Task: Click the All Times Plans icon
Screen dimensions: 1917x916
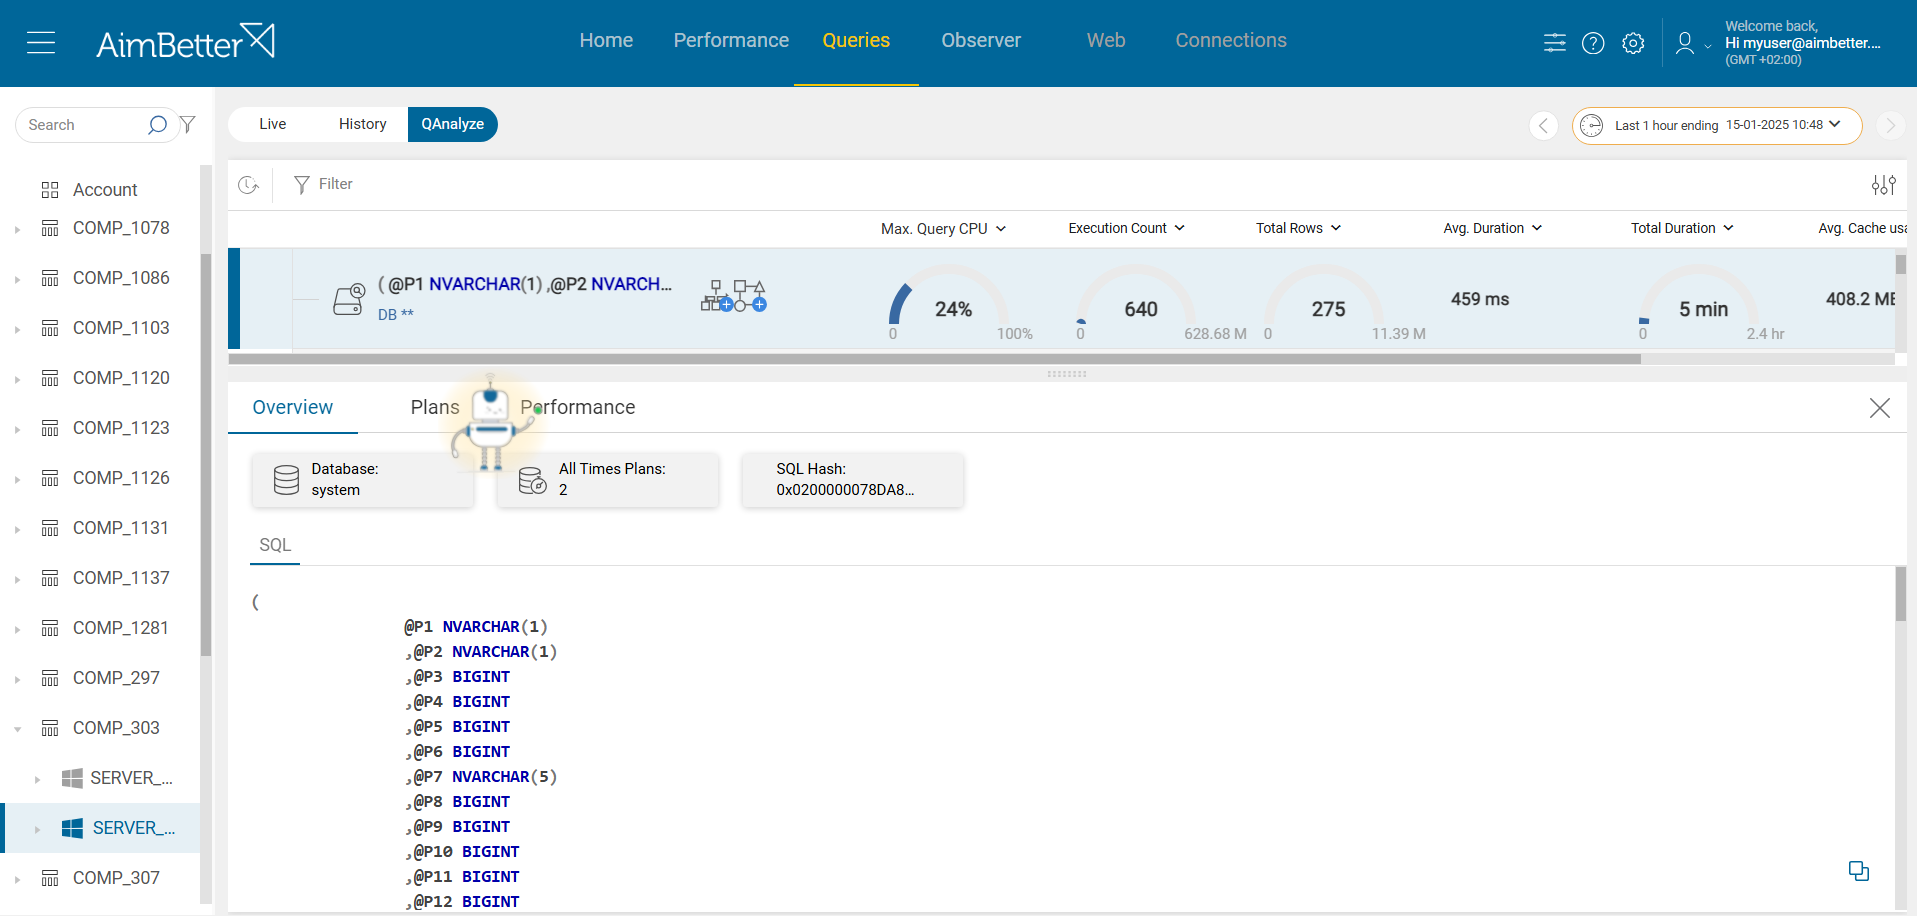Action: (x=532, y=480)
